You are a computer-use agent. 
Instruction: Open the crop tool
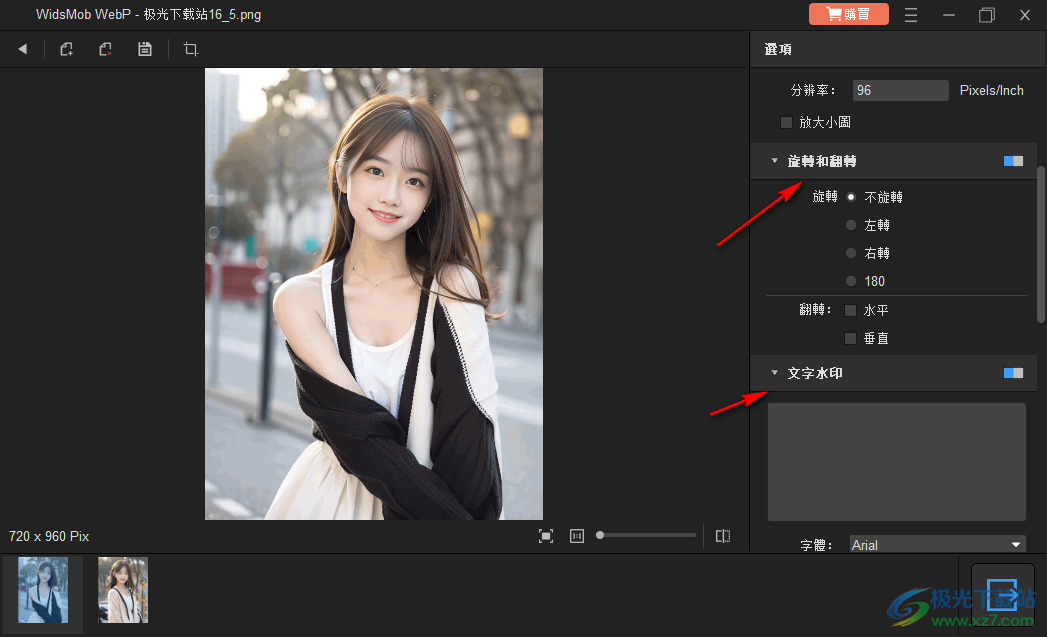coord(191,49)
